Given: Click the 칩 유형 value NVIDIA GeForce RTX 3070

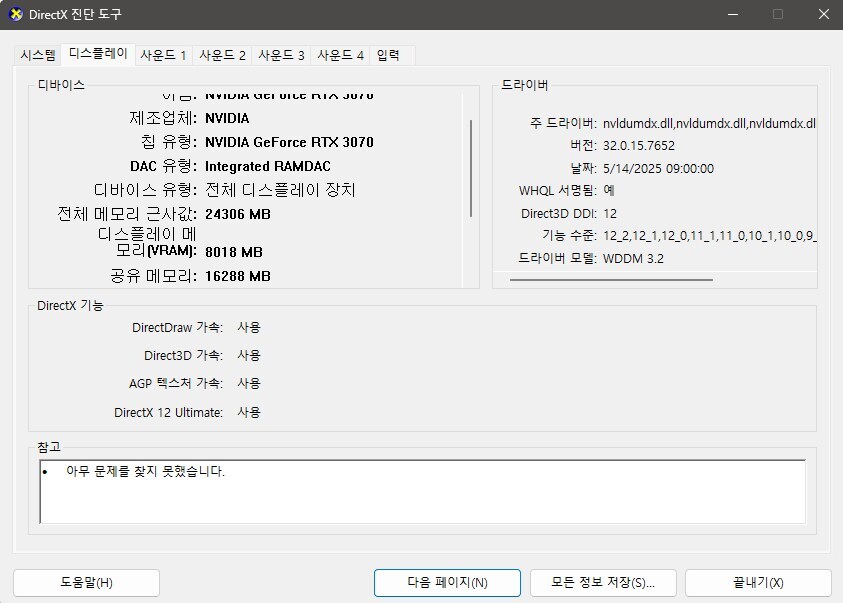Looking at the screenshot, I should click(289, 142).
